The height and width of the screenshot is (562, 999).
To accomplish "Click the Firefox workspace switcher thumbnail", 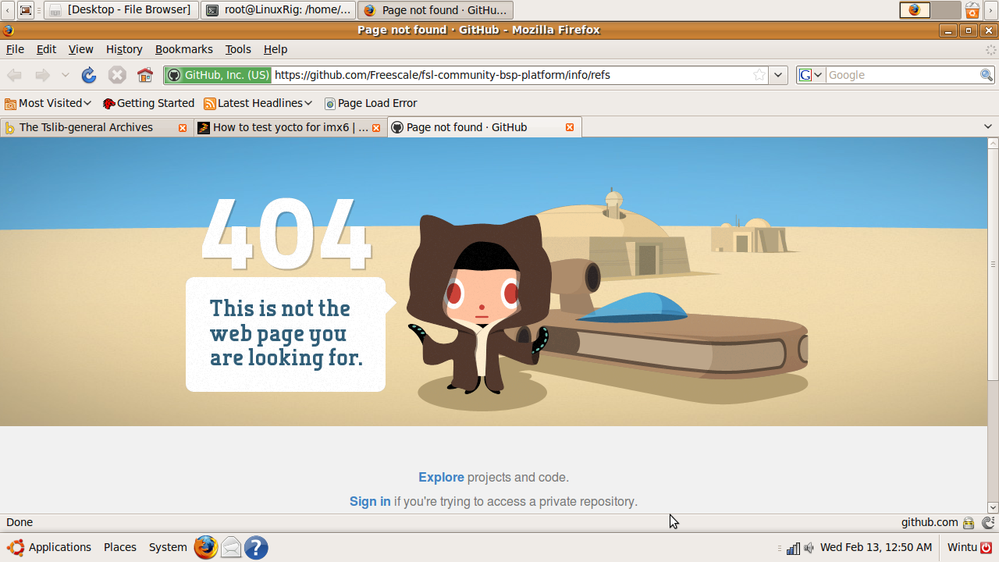I will click(x=914, y=10).
